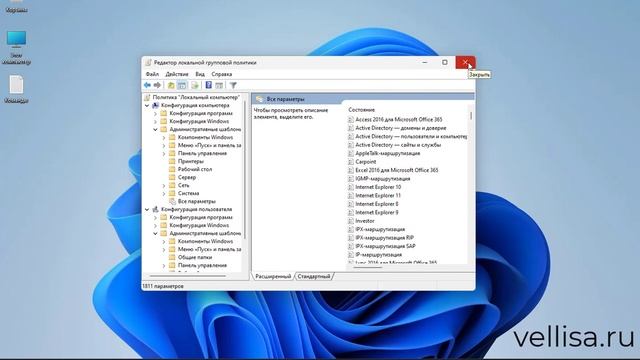Image resolution: width=640 pixels, height=360 pixels.
Task: Toggle the console tree toolbar icon
Action: tap(182, 85)
